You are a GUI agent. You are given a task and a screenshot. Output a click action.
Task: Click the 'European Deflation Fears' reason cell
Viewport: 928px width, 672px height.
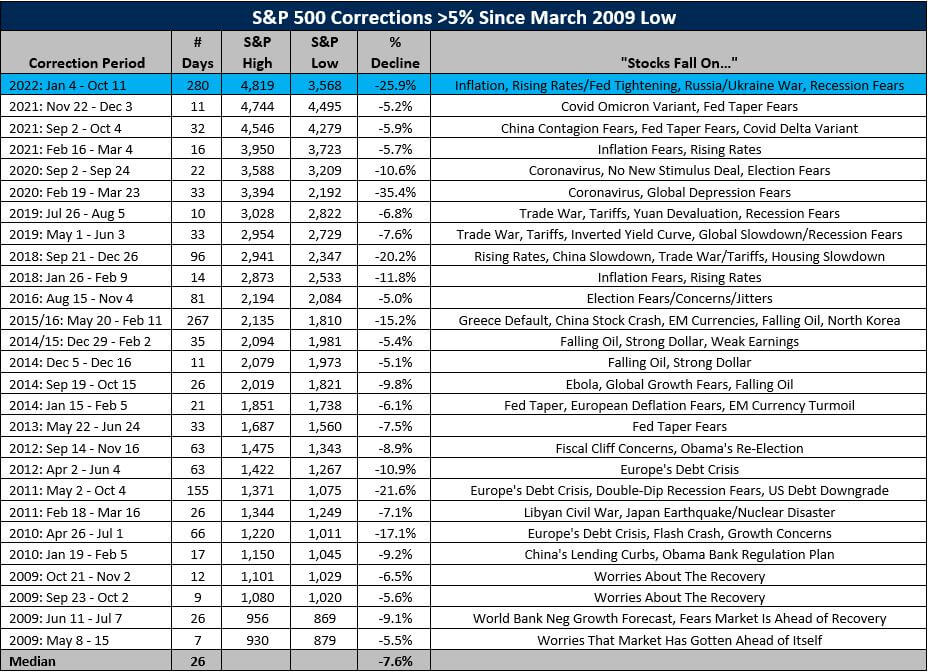click(x=679, y=406)
